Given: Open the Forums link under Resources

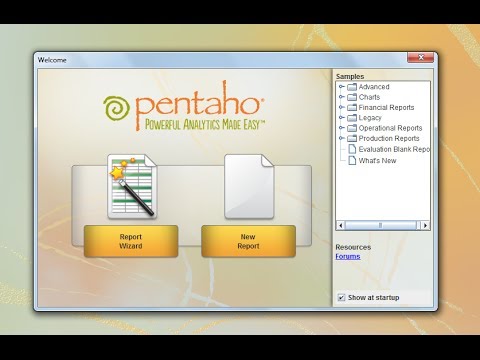Looking at the screenshot, I should 348,256.
